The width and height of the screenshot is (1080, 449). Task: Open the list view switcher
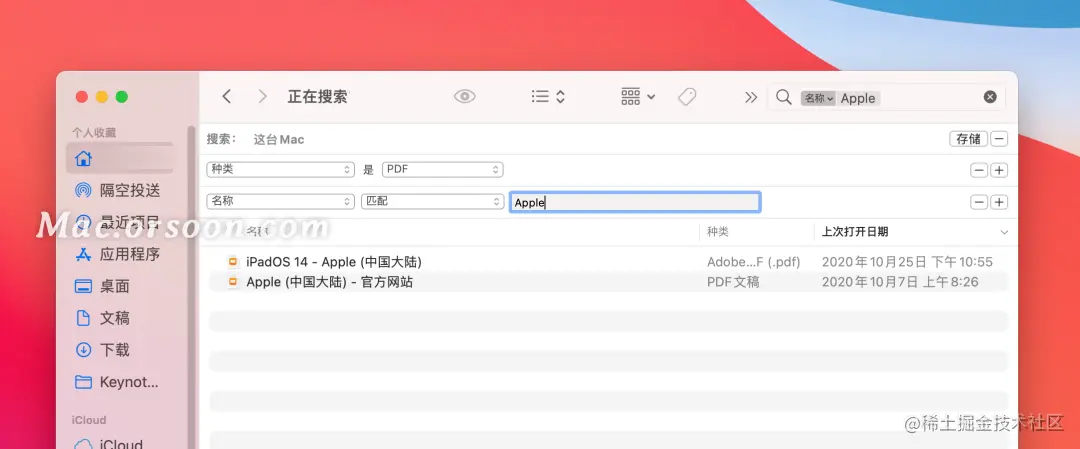pos(548,97)
